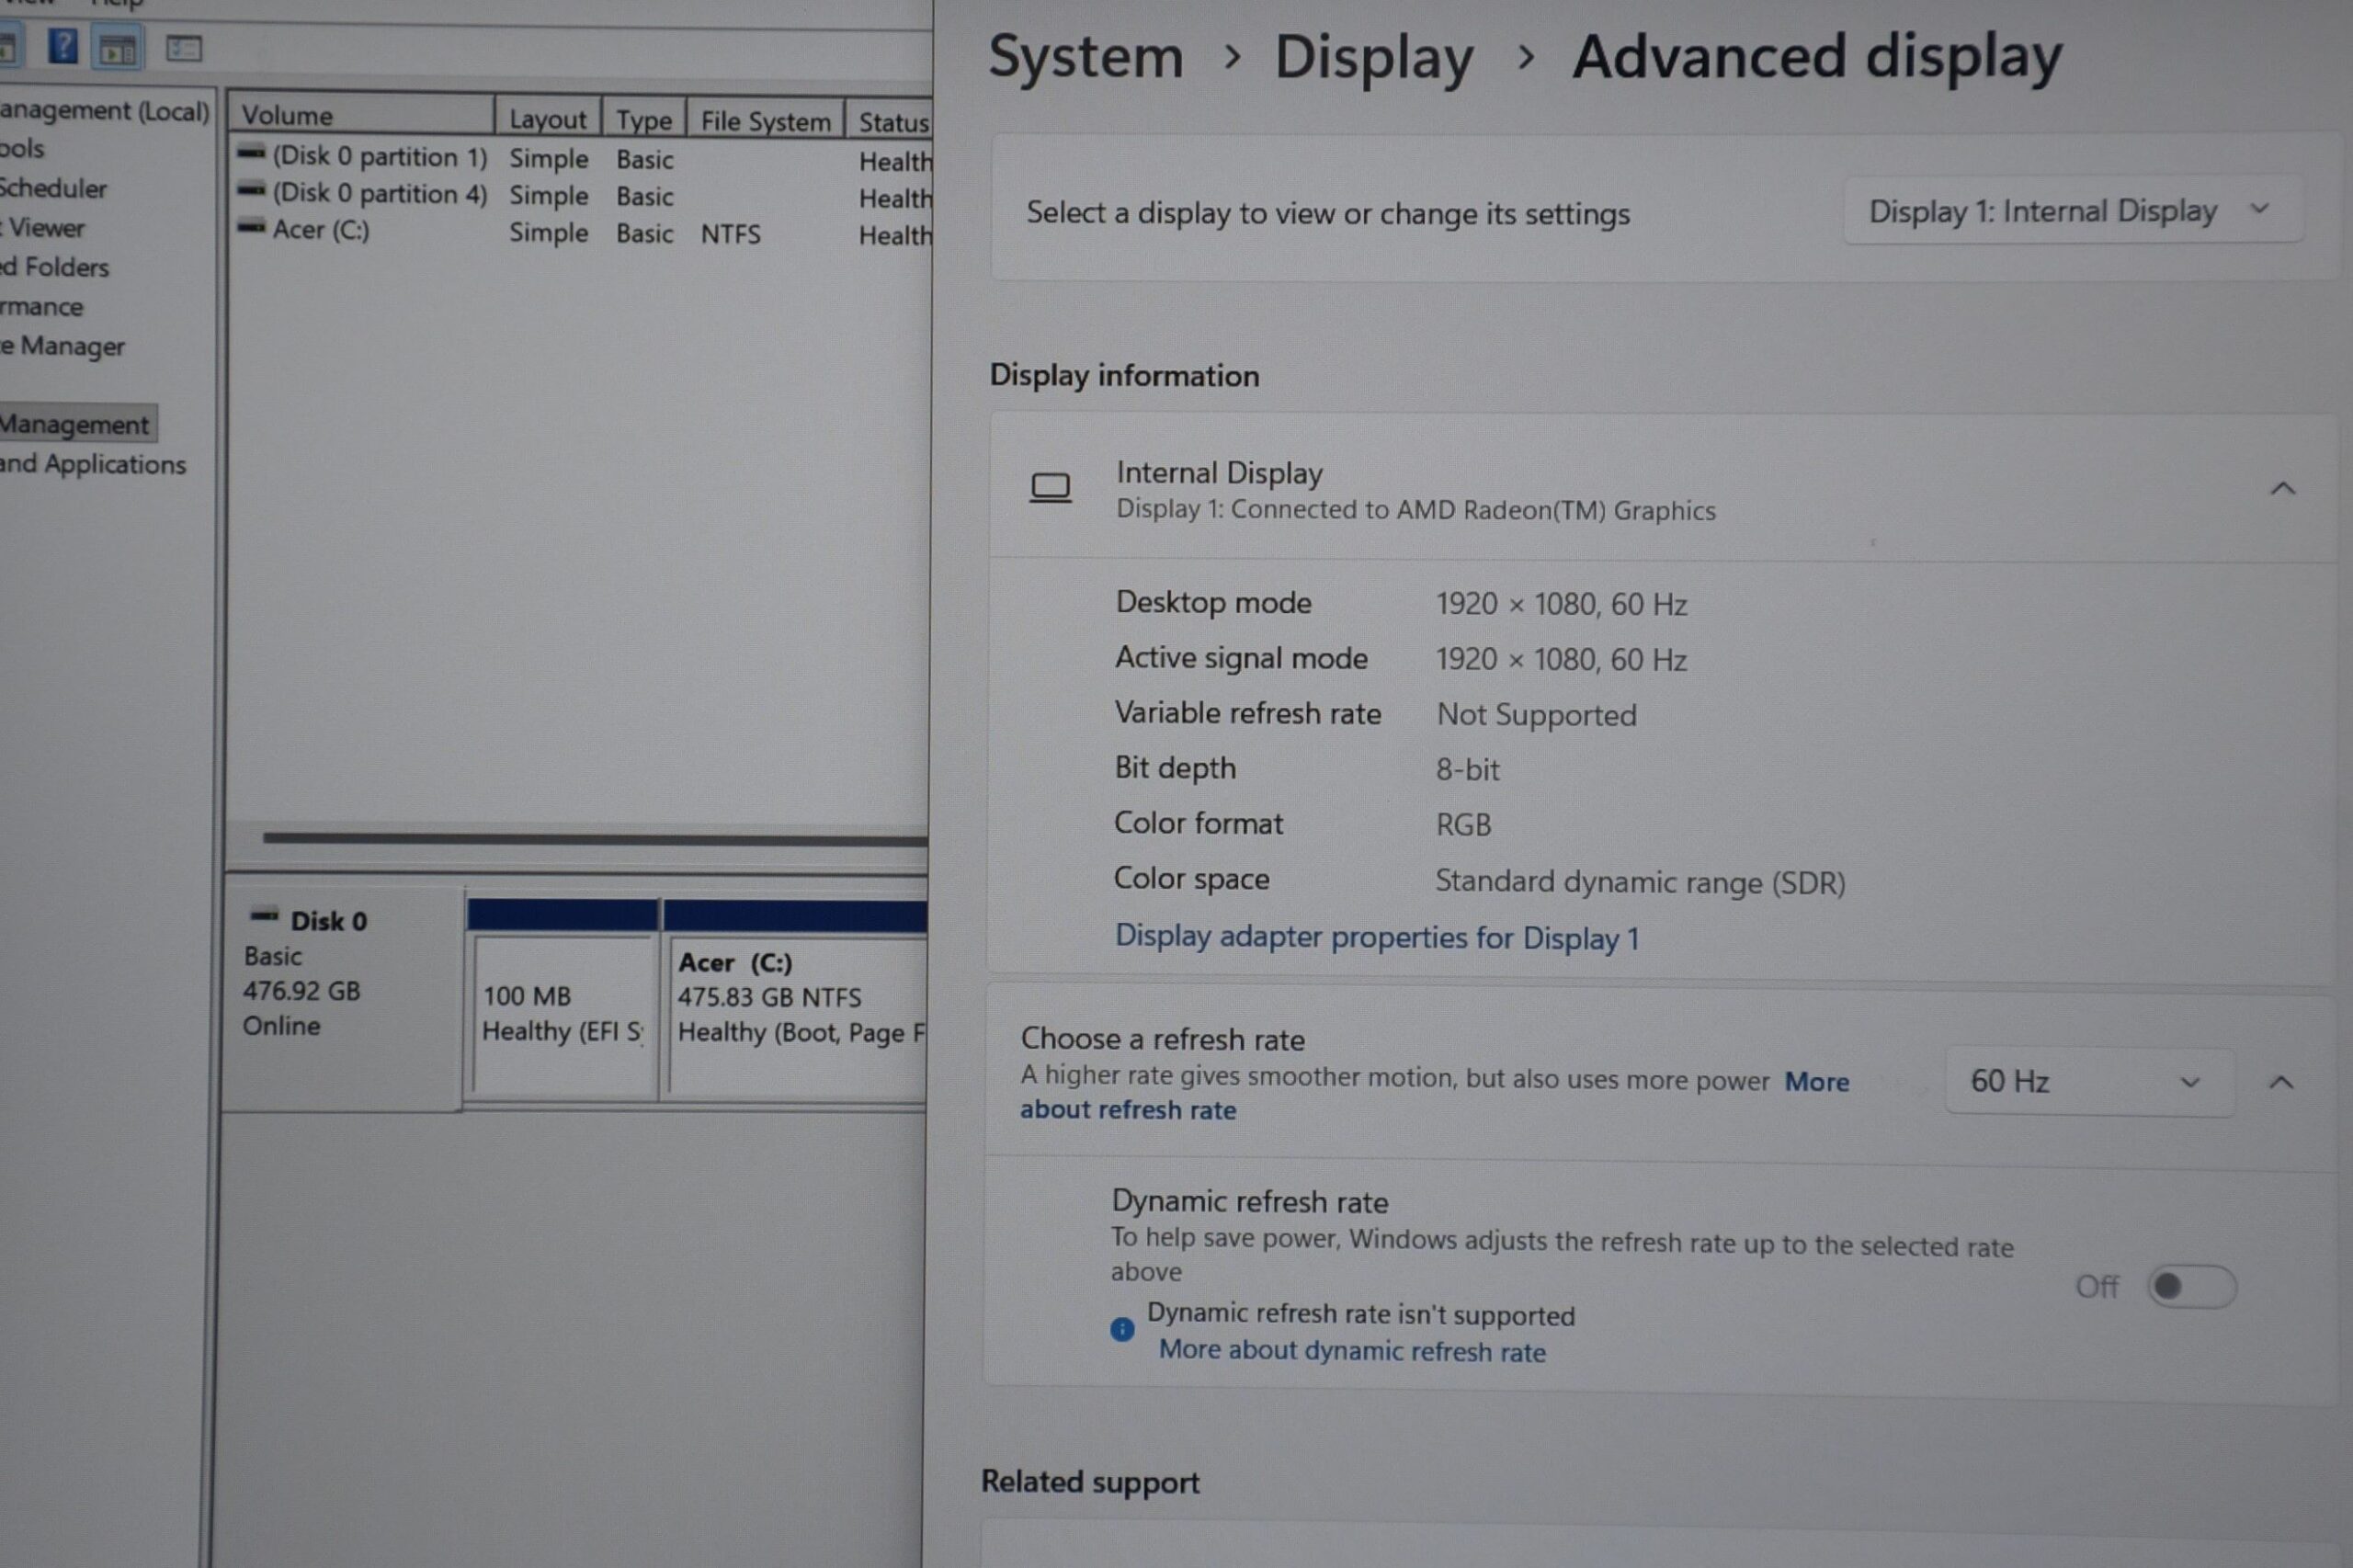
Task: Click the Standard dynamic range (SDR) value
Action: 1640,882
